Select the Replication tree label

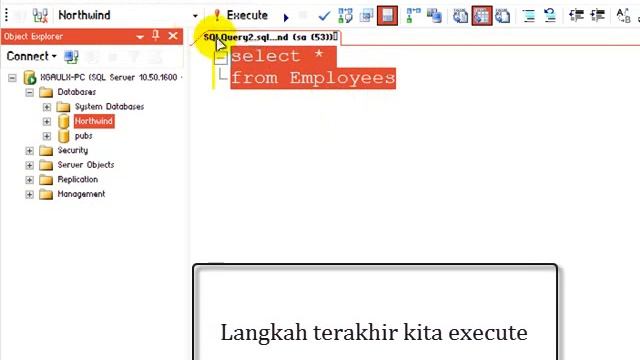[x=78, y=180]
